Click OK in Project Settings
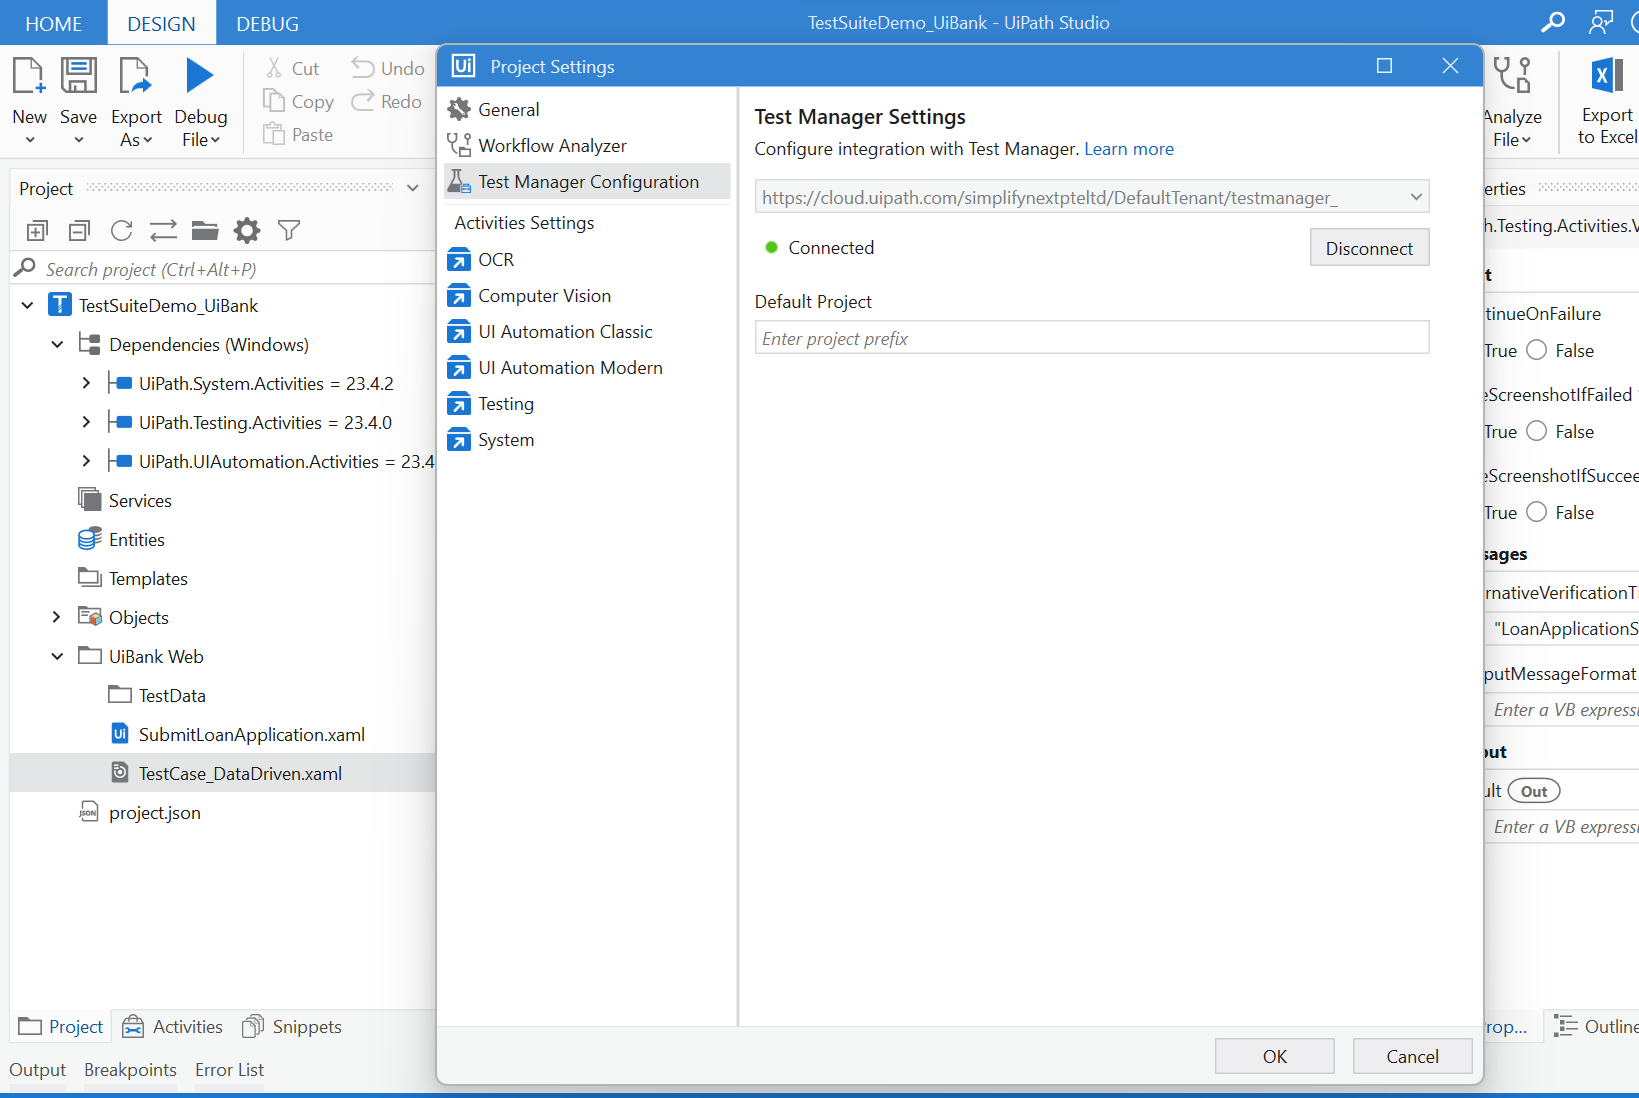This screenshot has height=1098, width=1639. [x=1274, y=1056]
